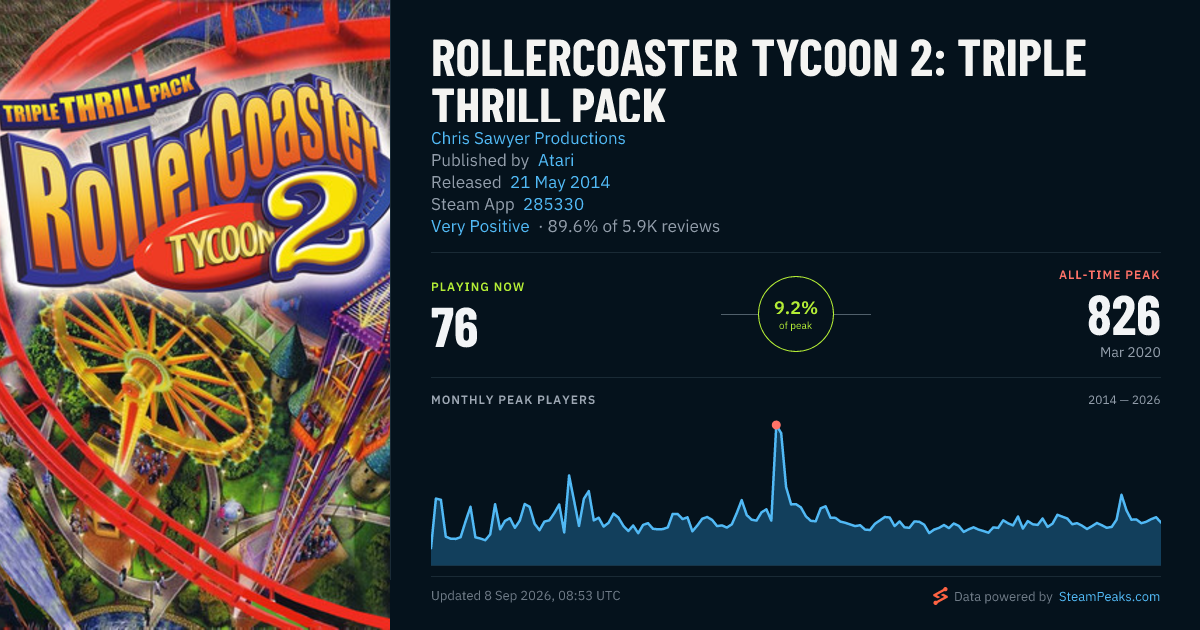The height and width of the screenshot is (630, 1200).
Task: Click the game title heading
Action: point(758,82)
